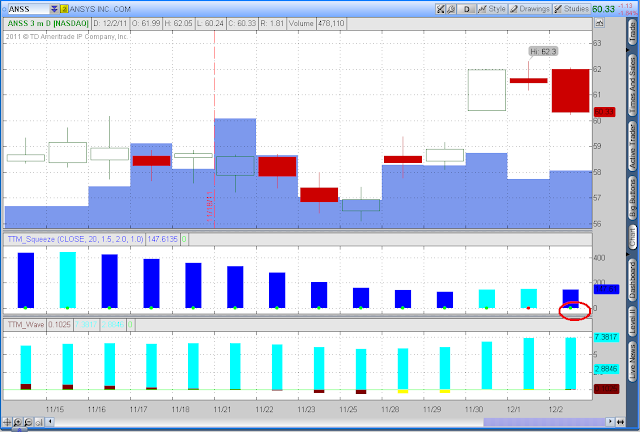Click the 147.6135 squeeze value
The width and height of the screenshot is (640, 432).
tap(163, 239)
